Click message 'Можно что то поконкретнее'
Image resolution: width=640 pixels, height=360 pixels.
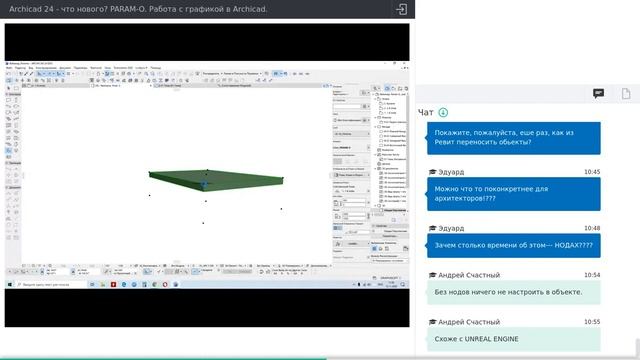tap(514, 194)
